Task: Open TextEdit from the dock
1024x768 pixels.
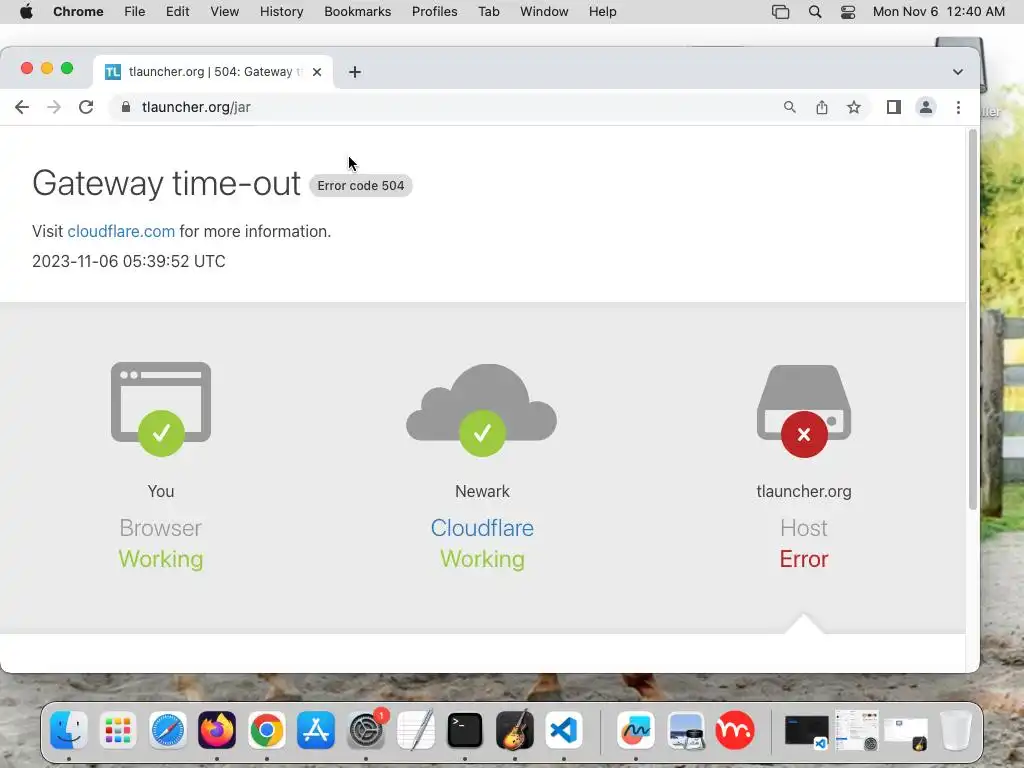Action: coord(415,730)
